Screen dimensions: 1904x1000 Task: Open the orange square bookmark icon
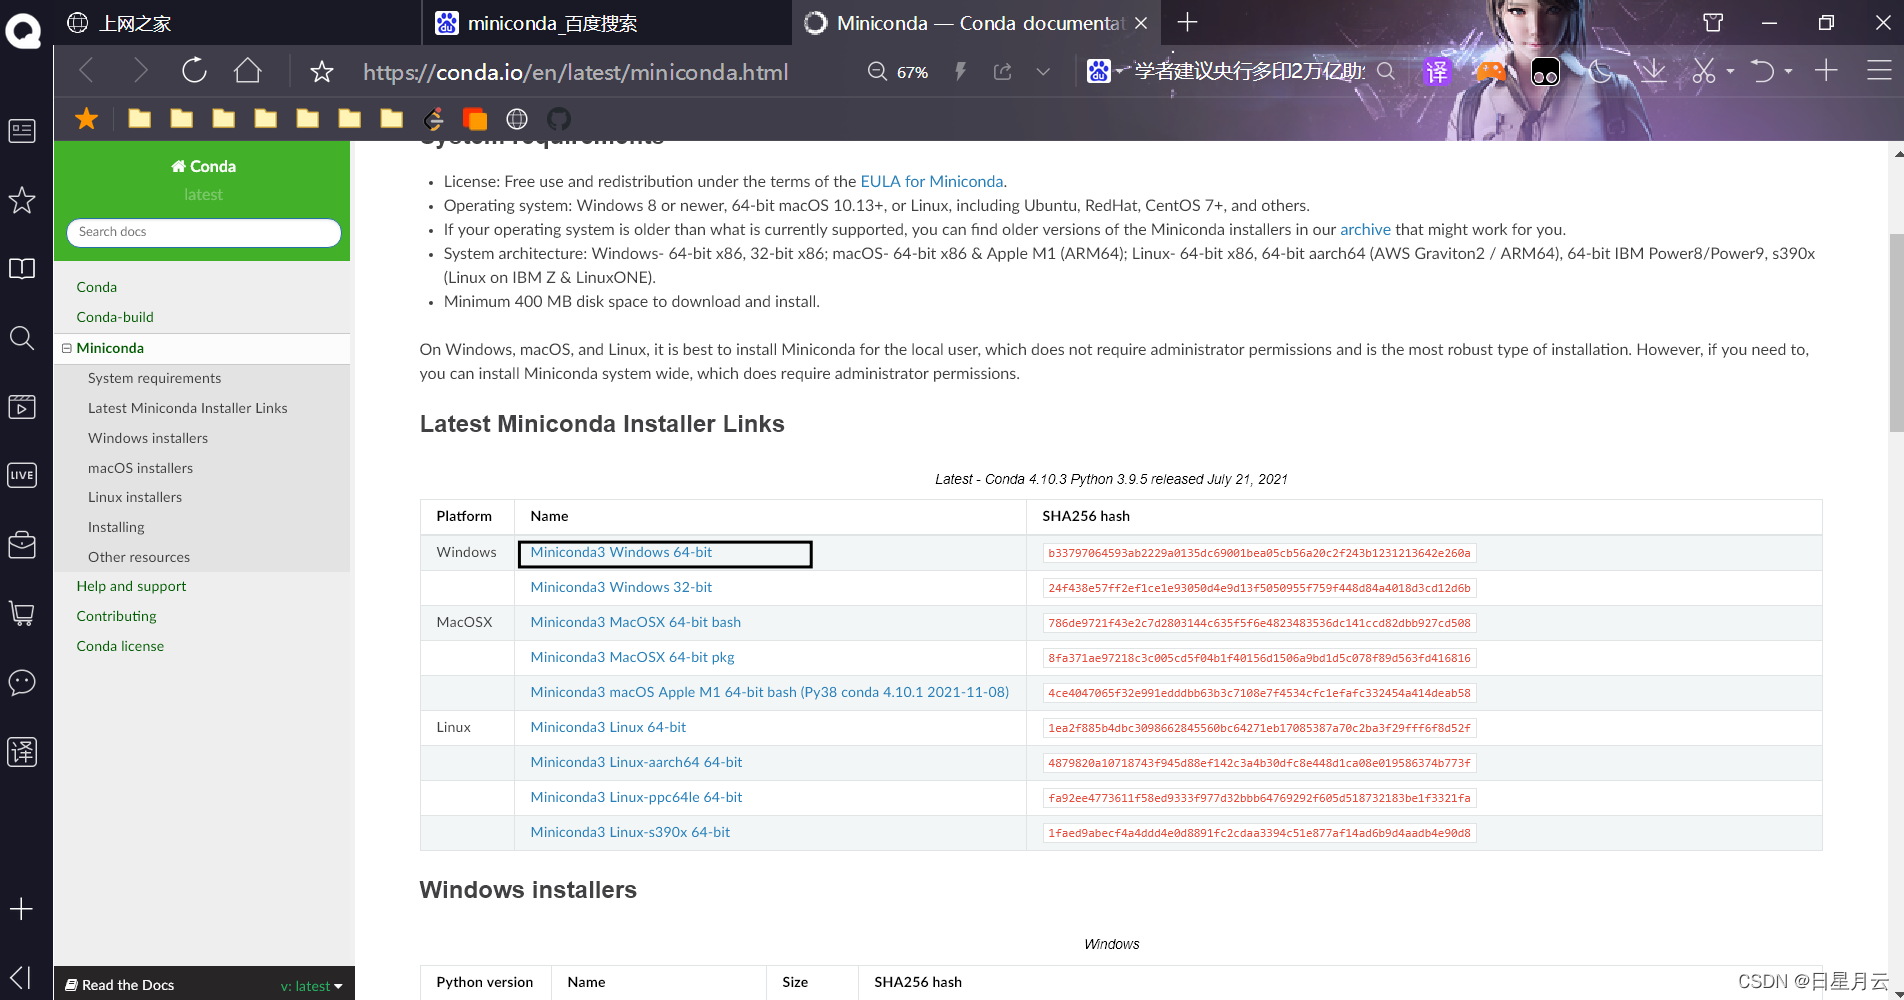(x=475, y=119)
